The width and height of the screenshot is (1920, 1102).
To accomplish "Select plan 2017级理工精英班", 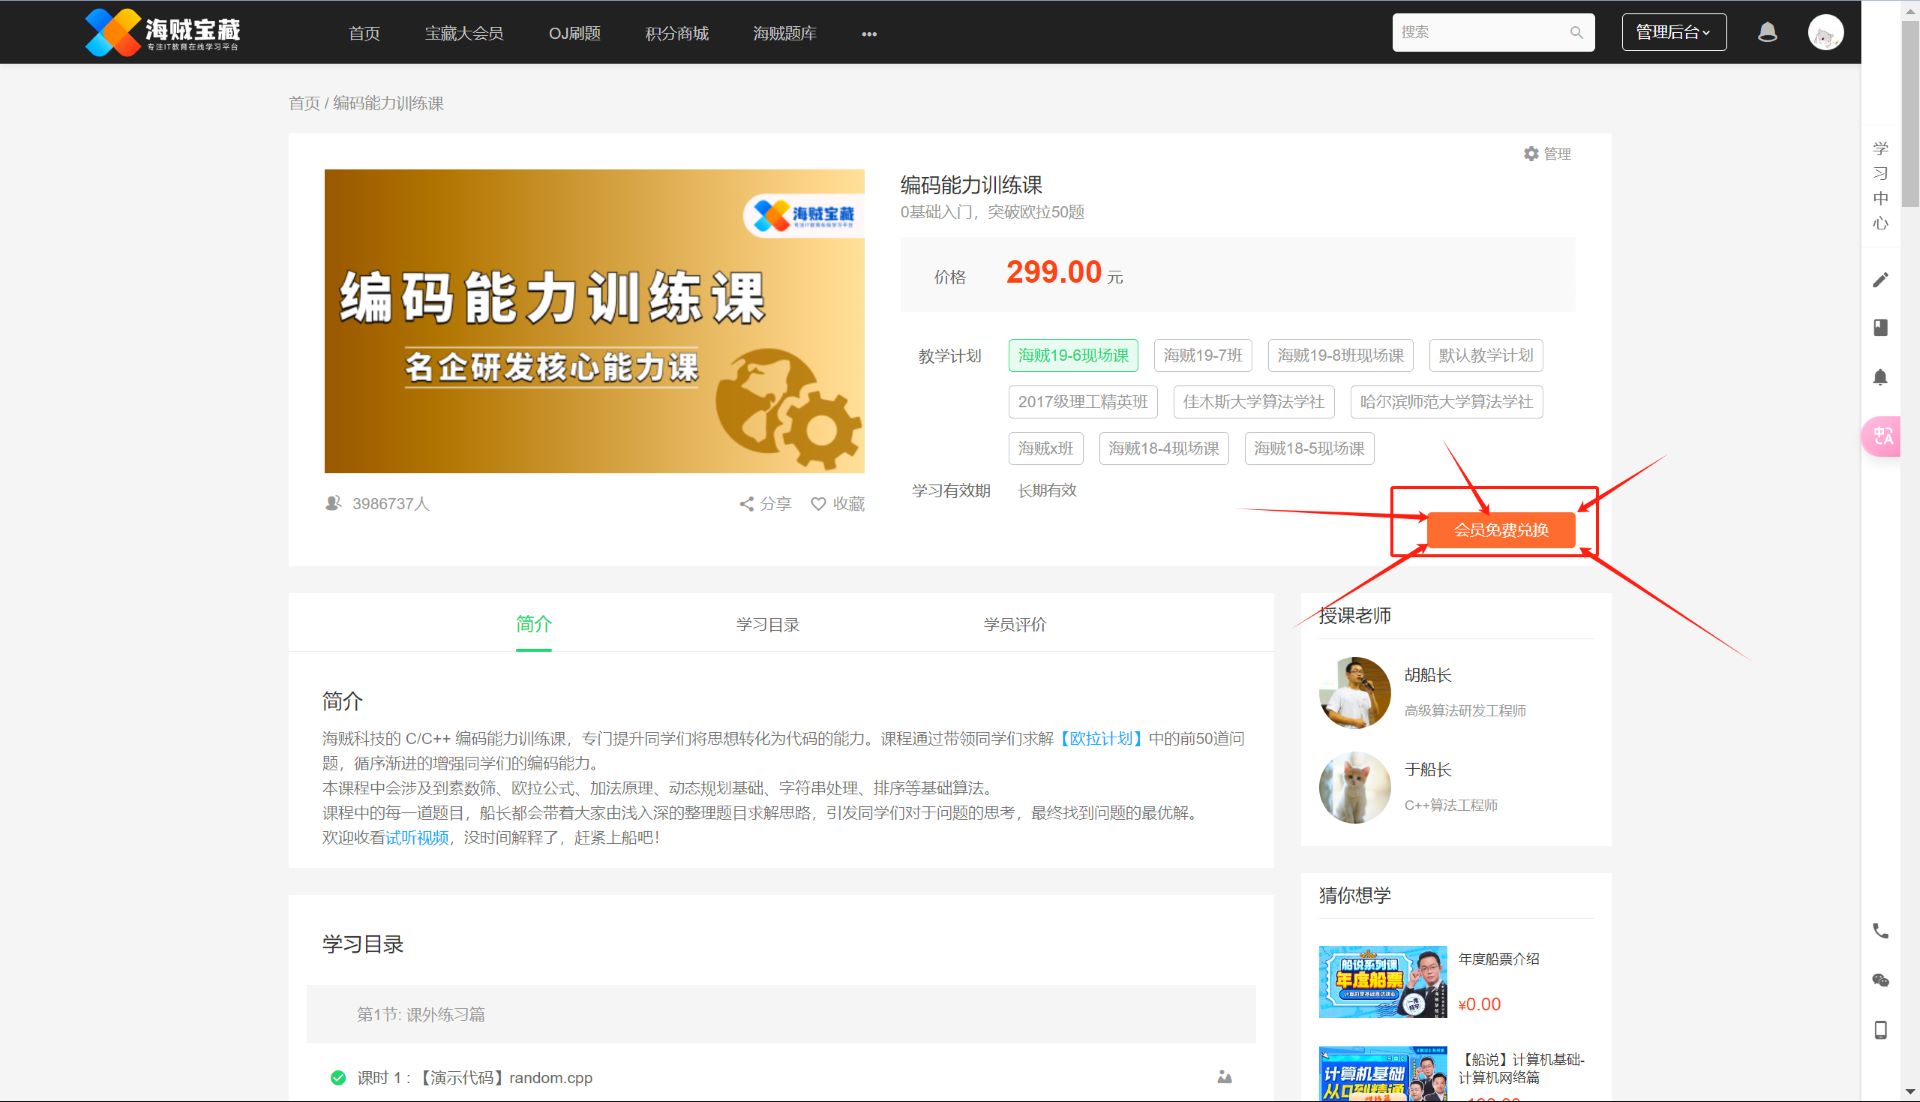I will click(x=1083, y=401).
